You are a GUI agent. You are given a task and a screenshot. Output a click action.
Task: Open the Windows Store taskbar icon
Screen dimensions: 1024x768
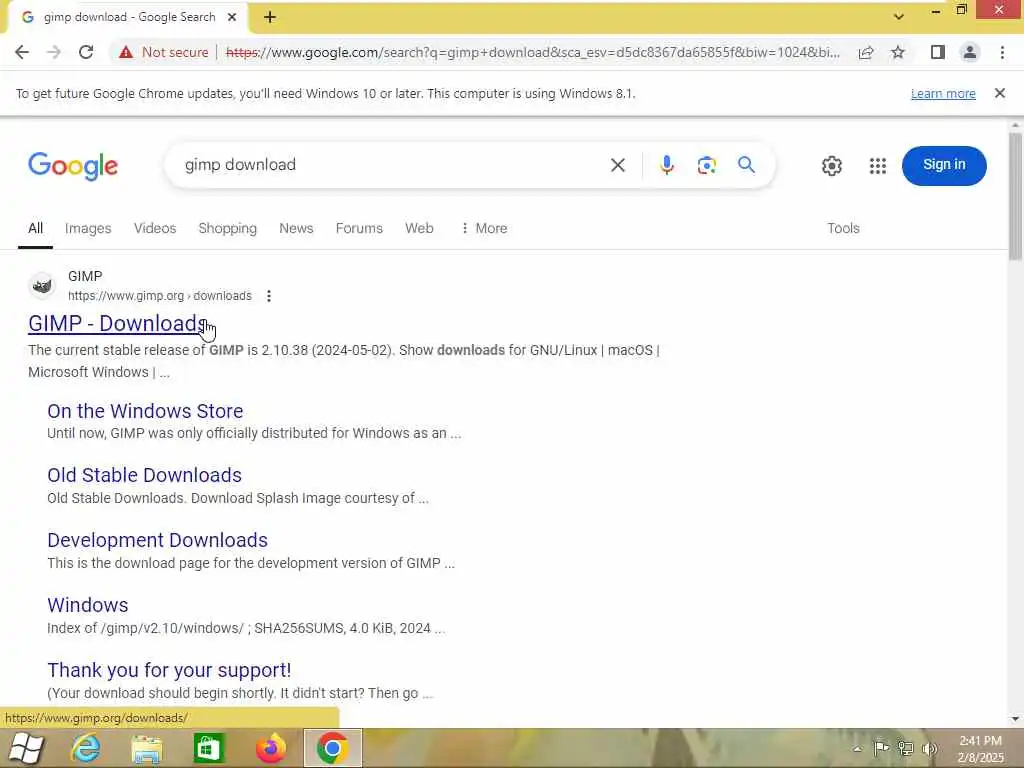pyautogui.click(x=208, y=748)
